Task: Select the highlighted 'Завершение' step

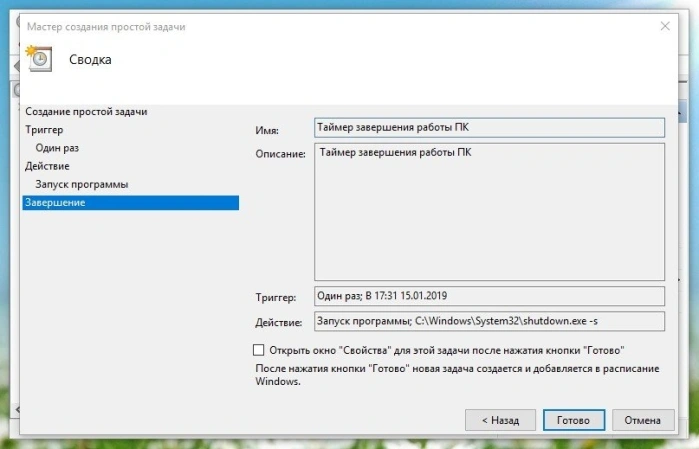Action: coord(131,202)
